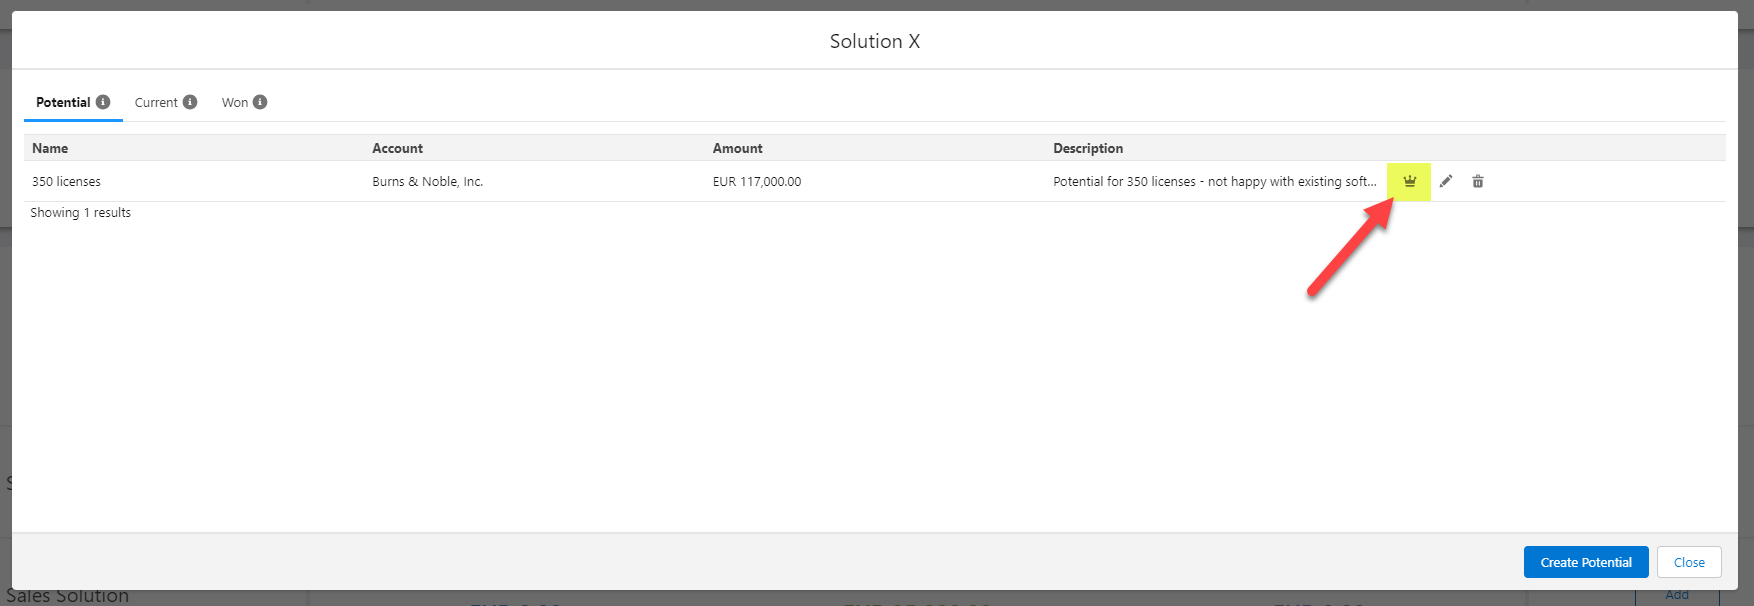Click the crown icon on the 350 licenses row
1754x606 pixels.
(1409, 181)
